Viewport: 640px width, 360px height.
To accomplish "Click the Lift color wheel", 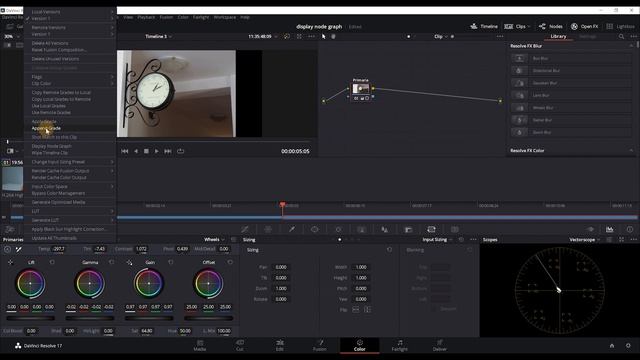I will pyautogui.click(x=30, y=283).
